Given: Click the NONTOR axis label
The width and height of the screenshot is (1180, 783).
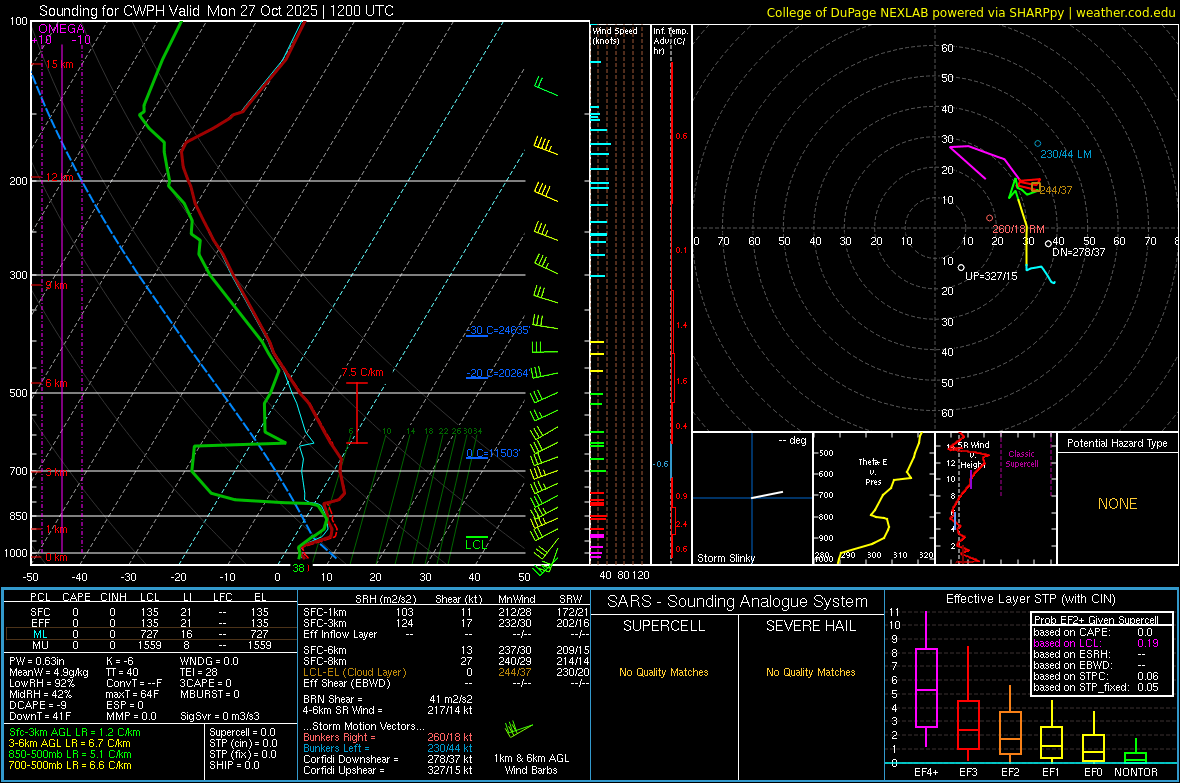Looking at the screenshot, I should point(1136,772).
